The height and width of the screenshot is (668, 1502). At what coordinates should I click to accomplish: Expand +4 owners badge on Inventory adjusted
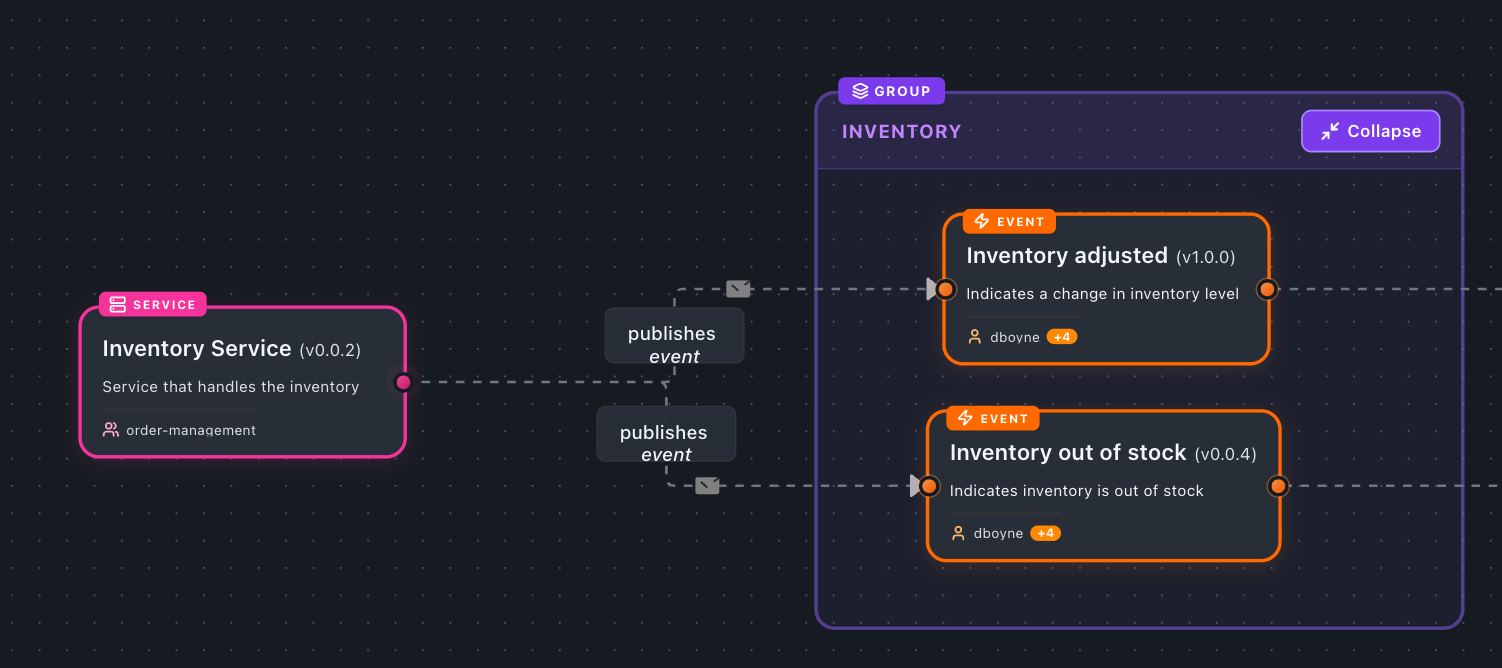(x=1061, y=337)
